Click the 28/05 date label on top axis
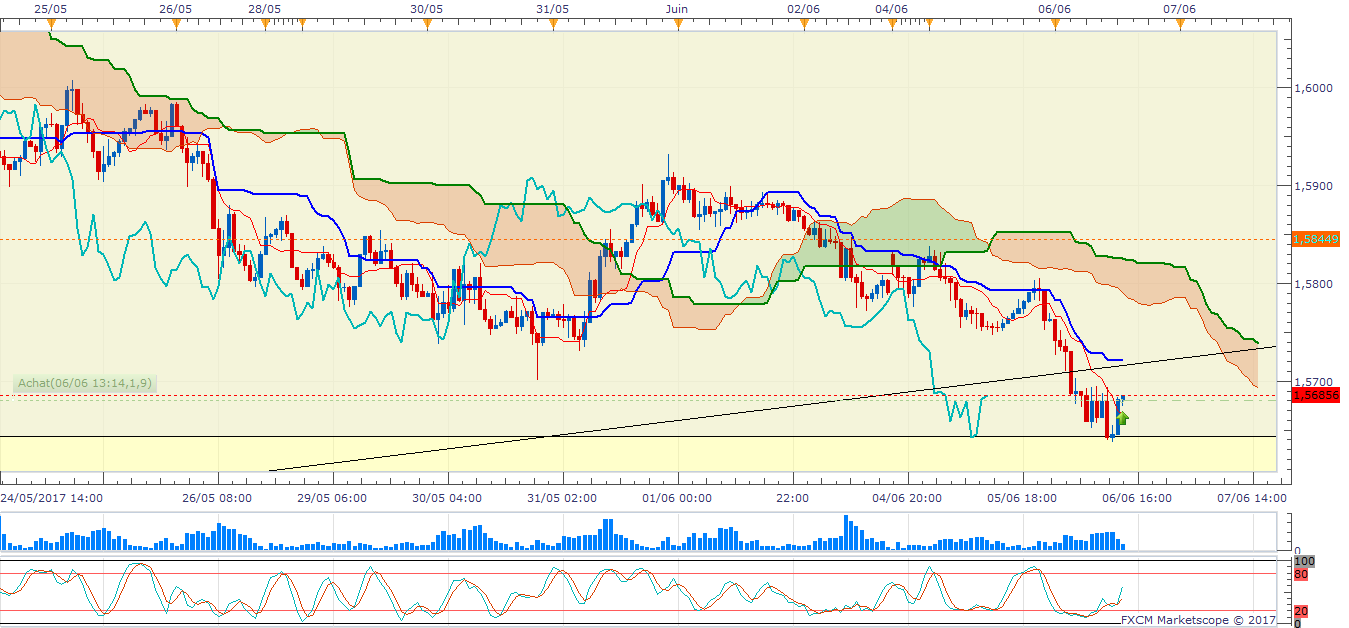The height and width of the screenshot is (628, 1349). click(264, 8)
